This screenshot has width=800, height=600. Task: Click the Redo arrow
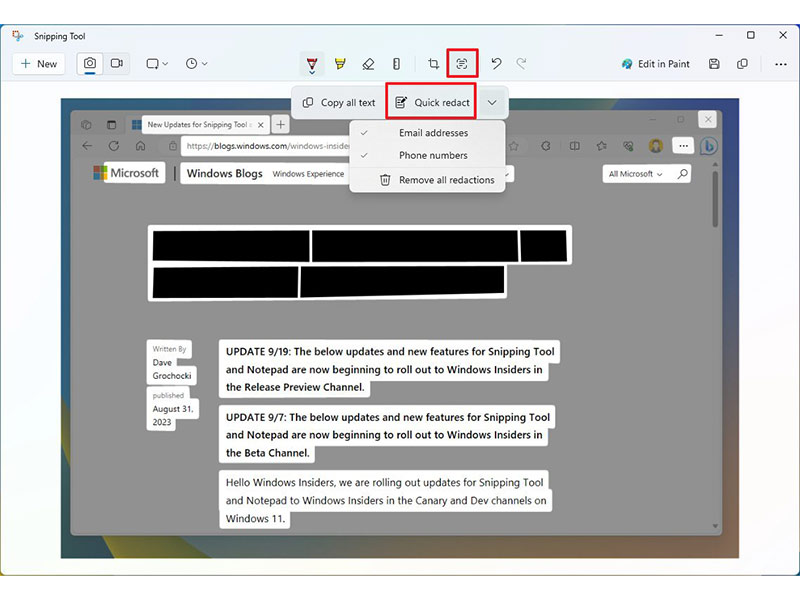coord(521,64)
